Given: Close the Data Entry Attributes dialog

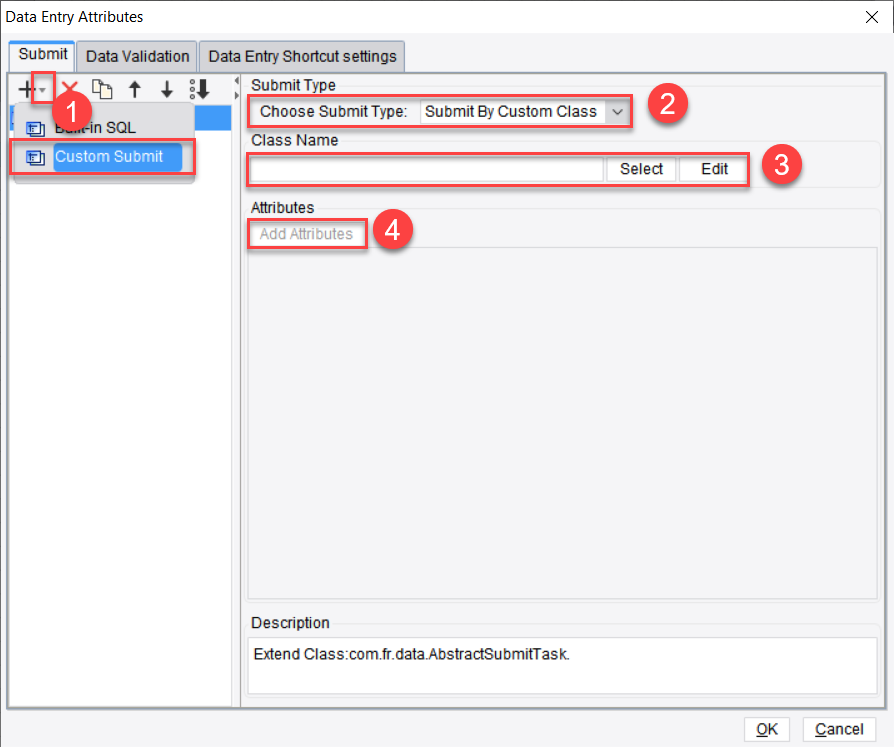Looking at the screenshot, I should pos(871,17).
